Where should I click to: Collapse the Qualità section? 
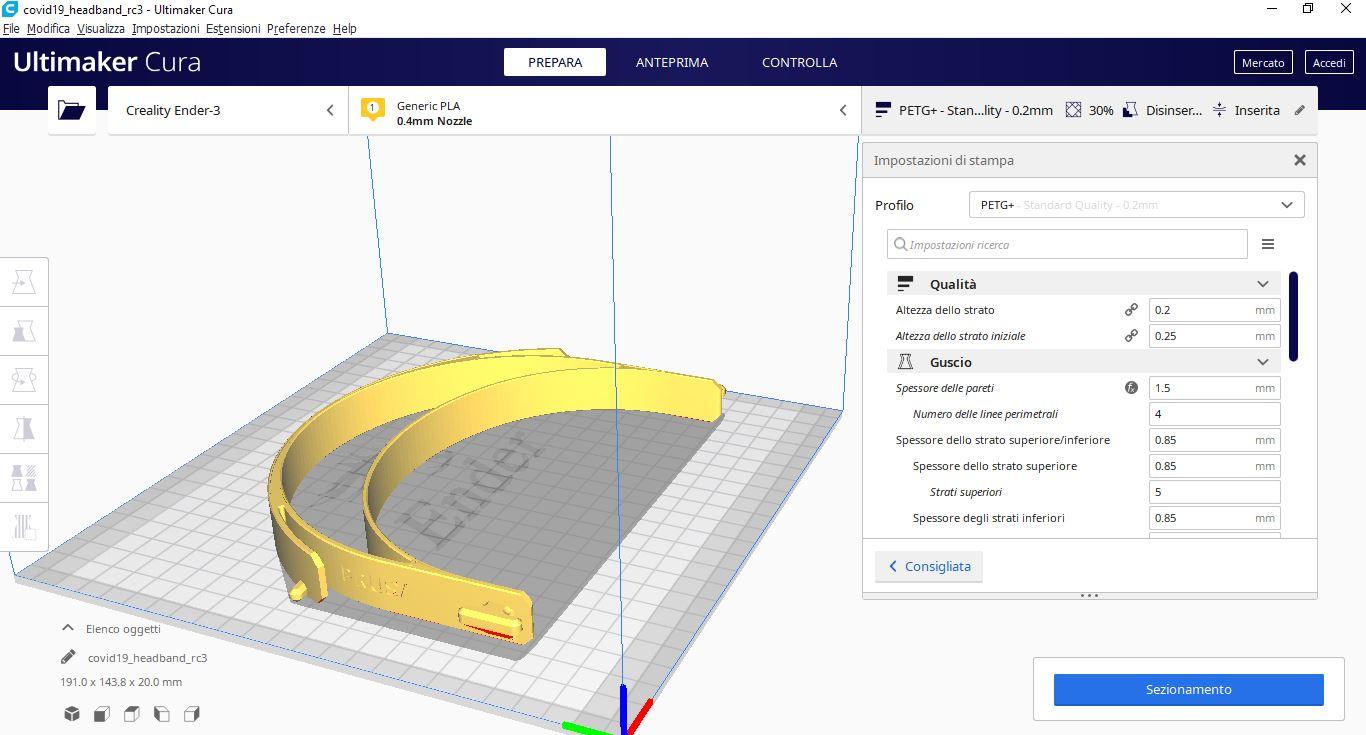click(x=1262, y=284)
